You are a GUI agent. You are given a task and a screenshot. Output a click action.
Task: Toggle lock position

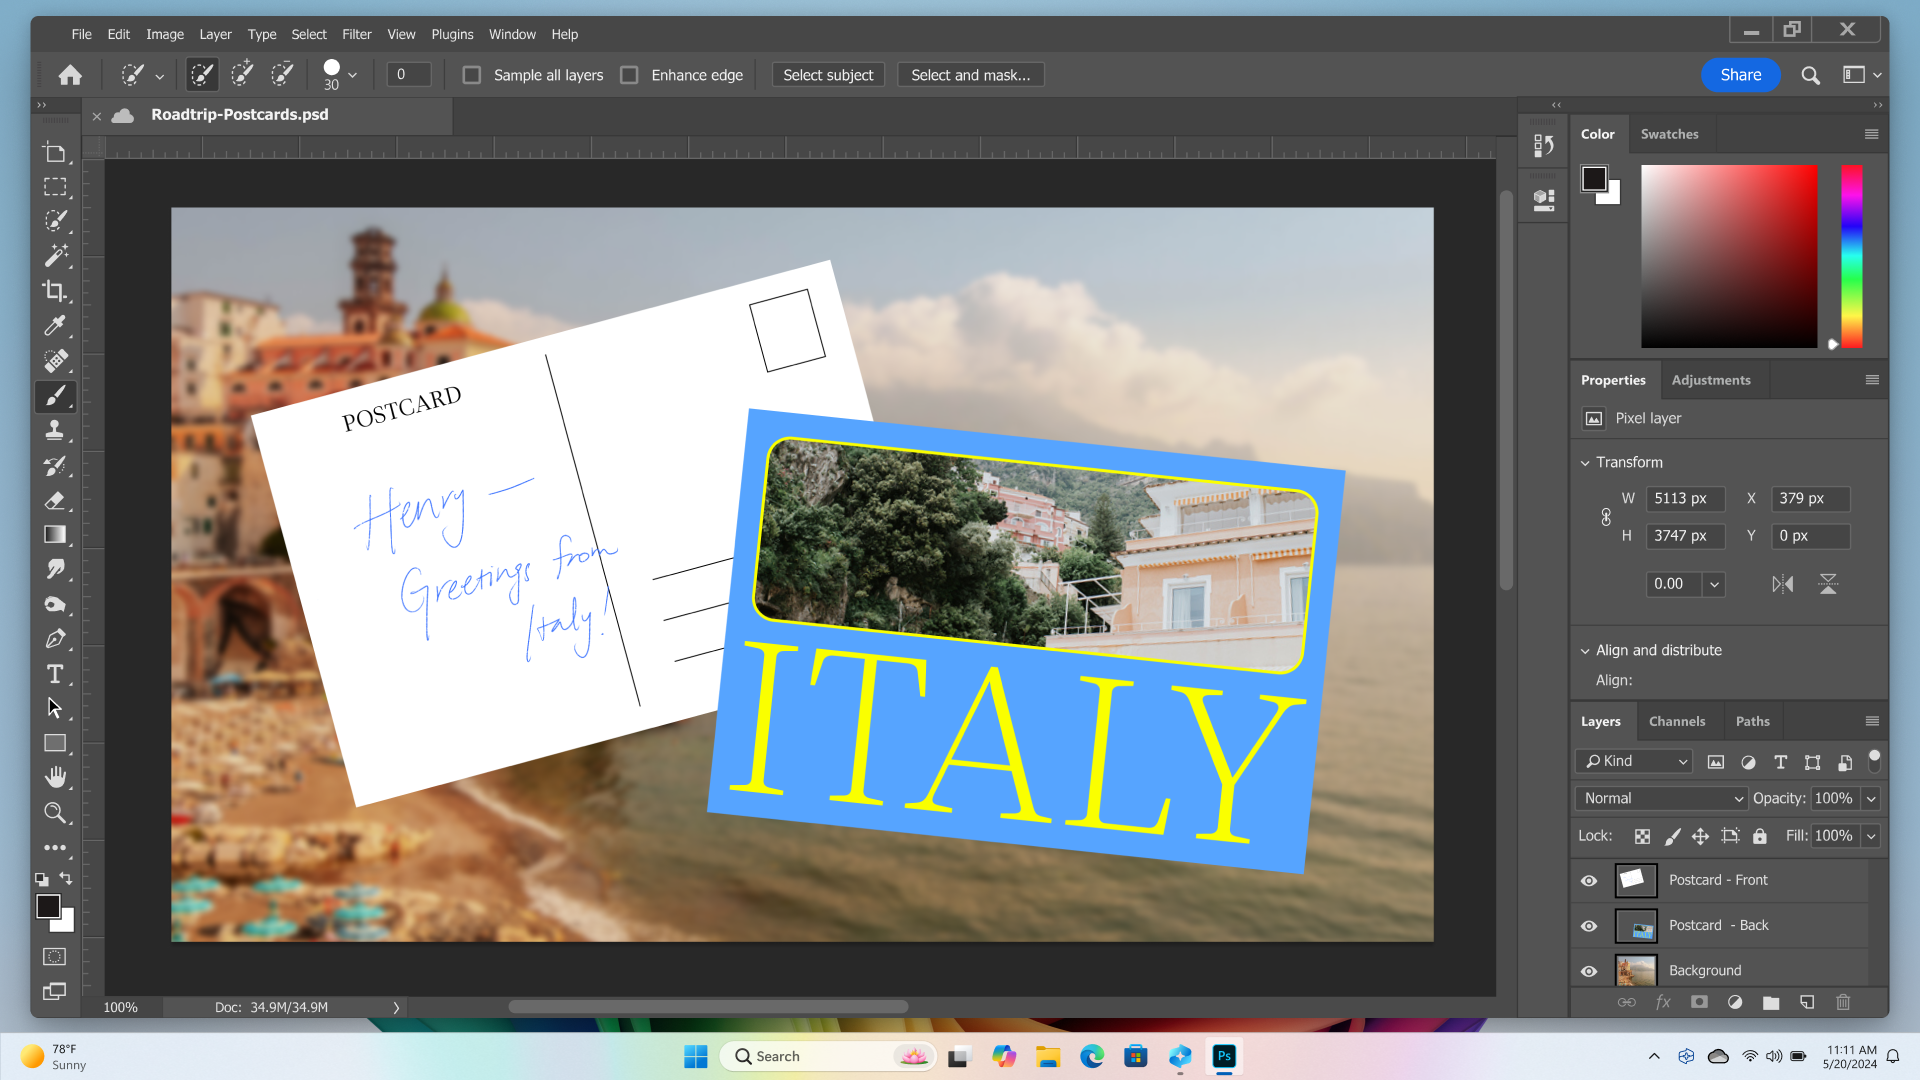[1700, 836]
